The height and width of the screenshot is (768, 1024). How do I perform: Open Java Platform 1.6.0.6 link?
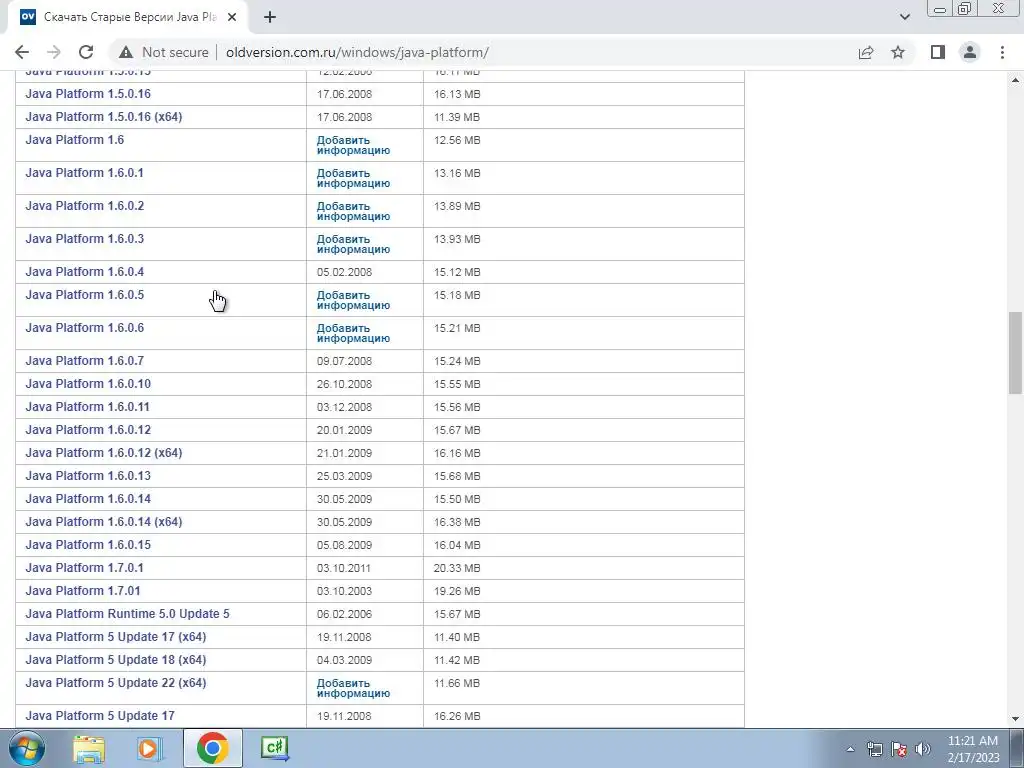[x=84, y=328]
